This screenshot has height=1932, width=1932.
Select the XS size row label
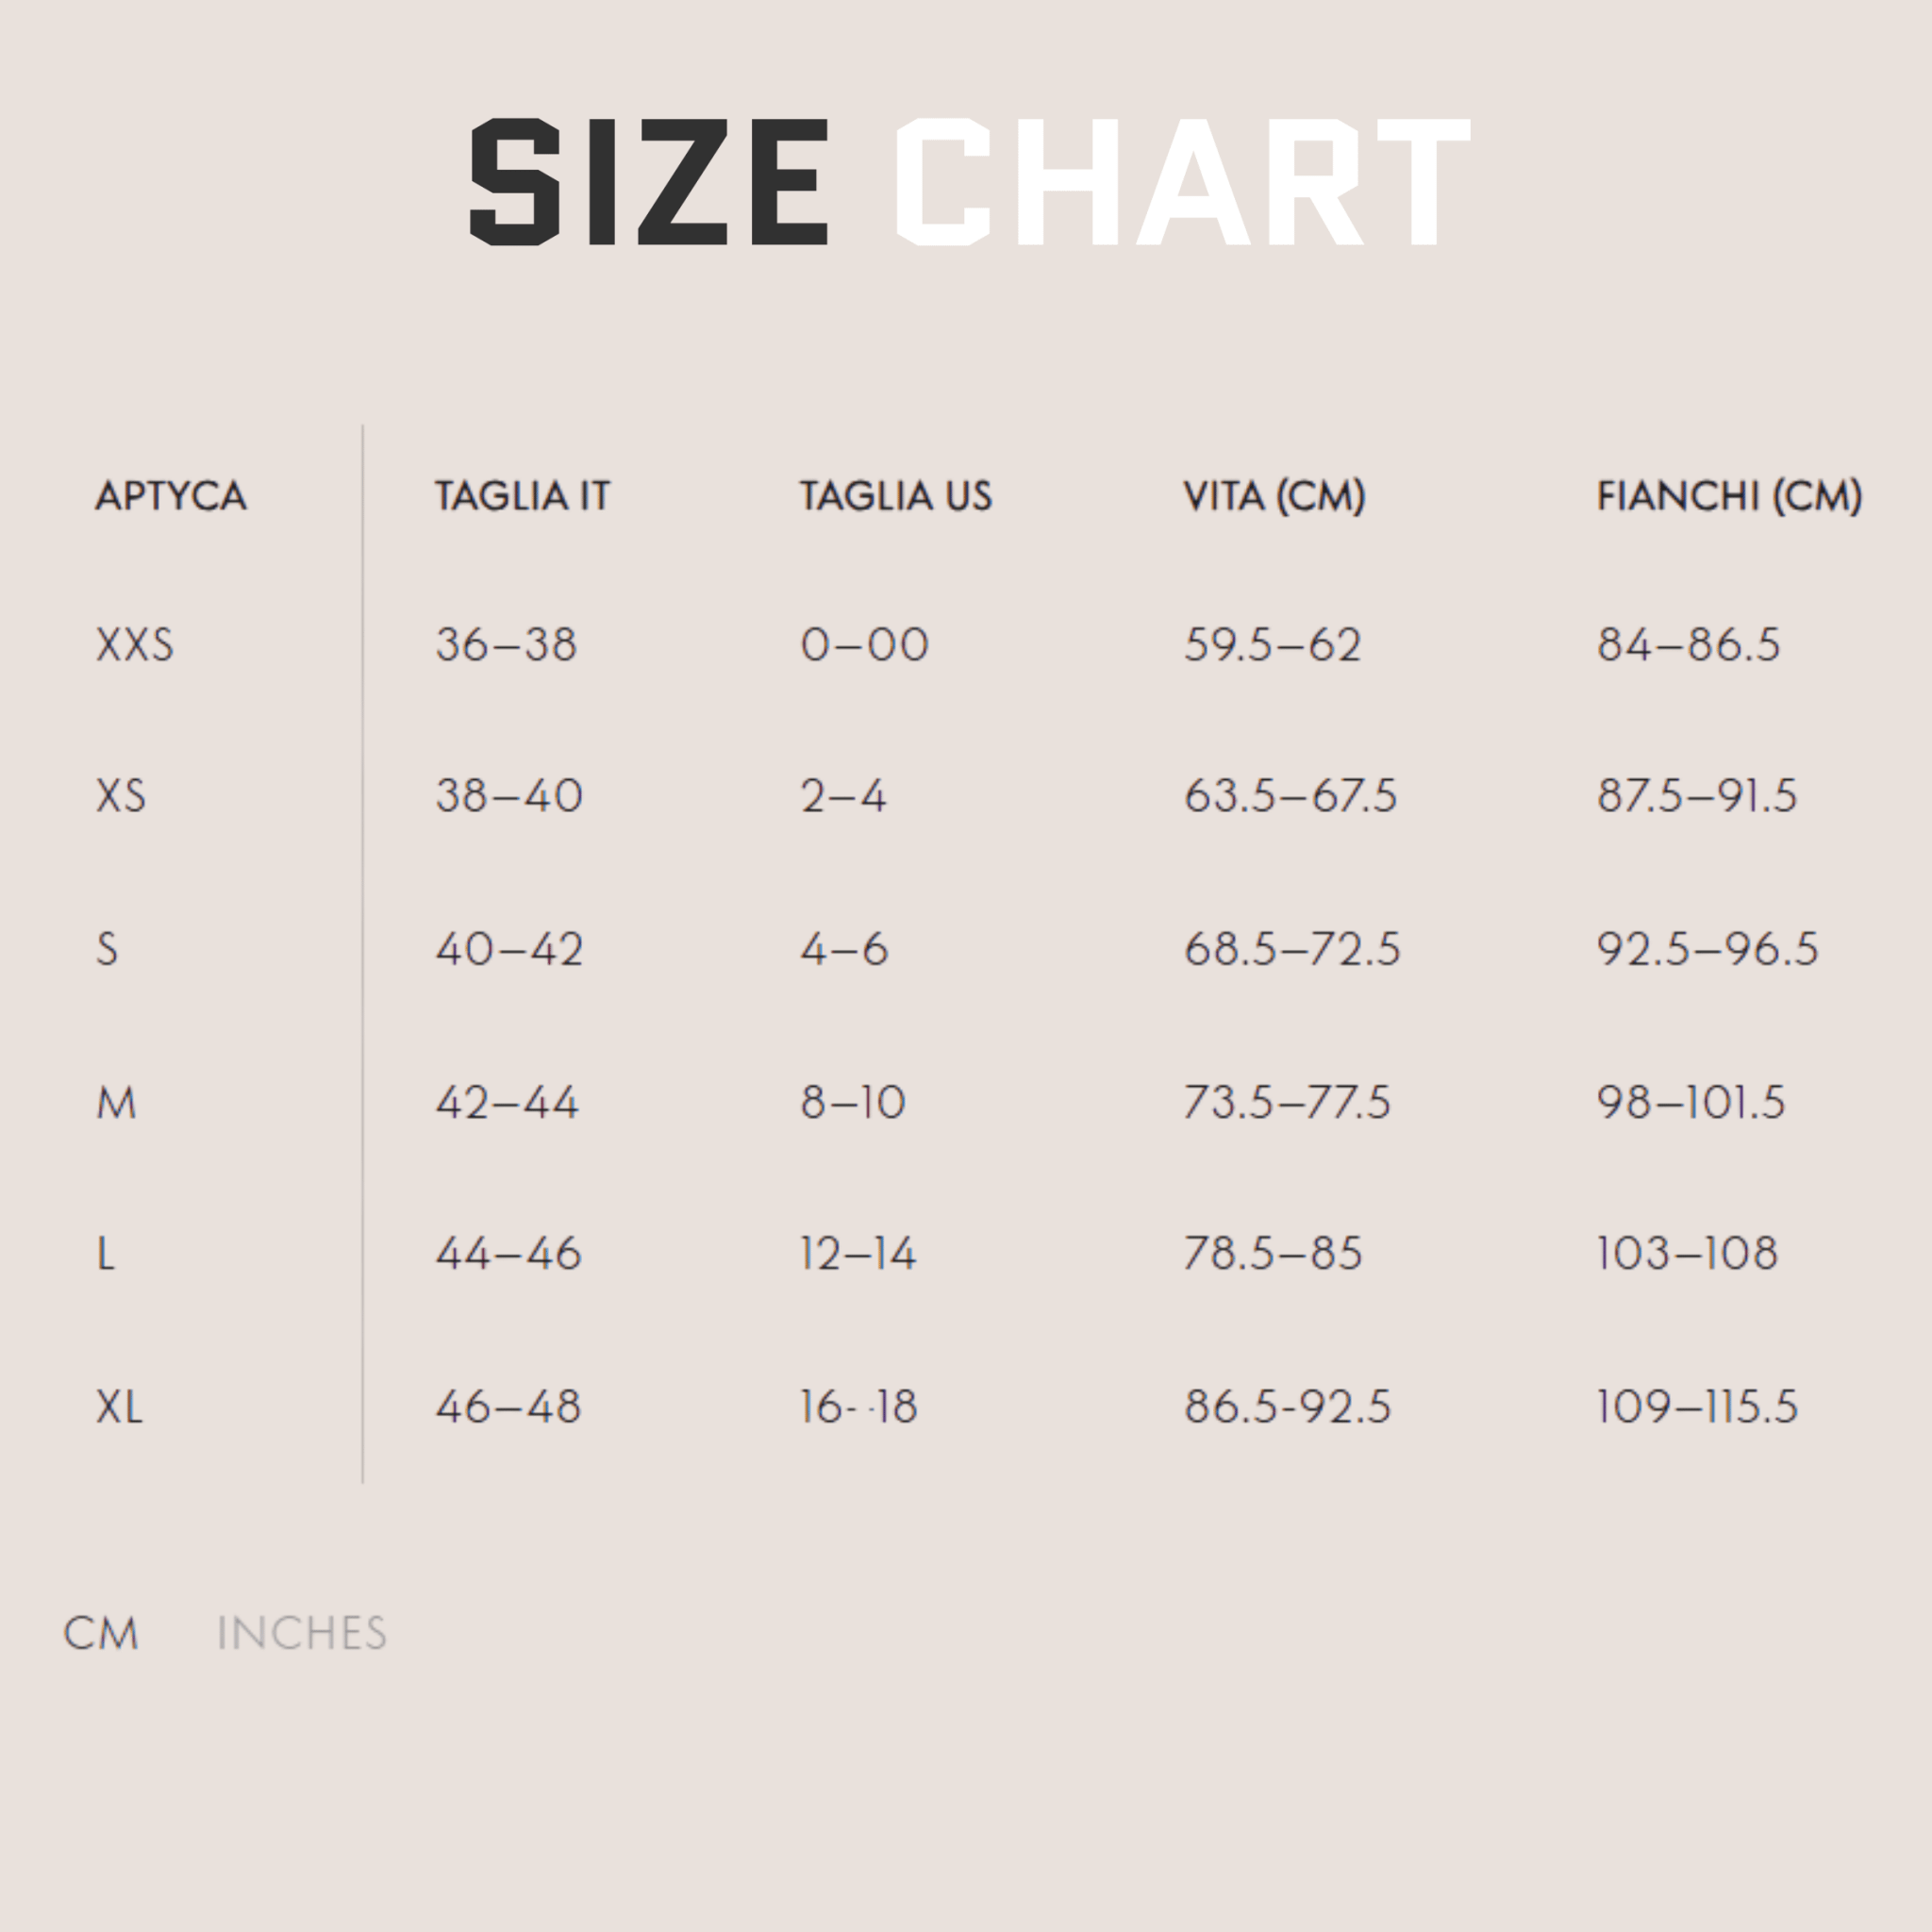121,796
